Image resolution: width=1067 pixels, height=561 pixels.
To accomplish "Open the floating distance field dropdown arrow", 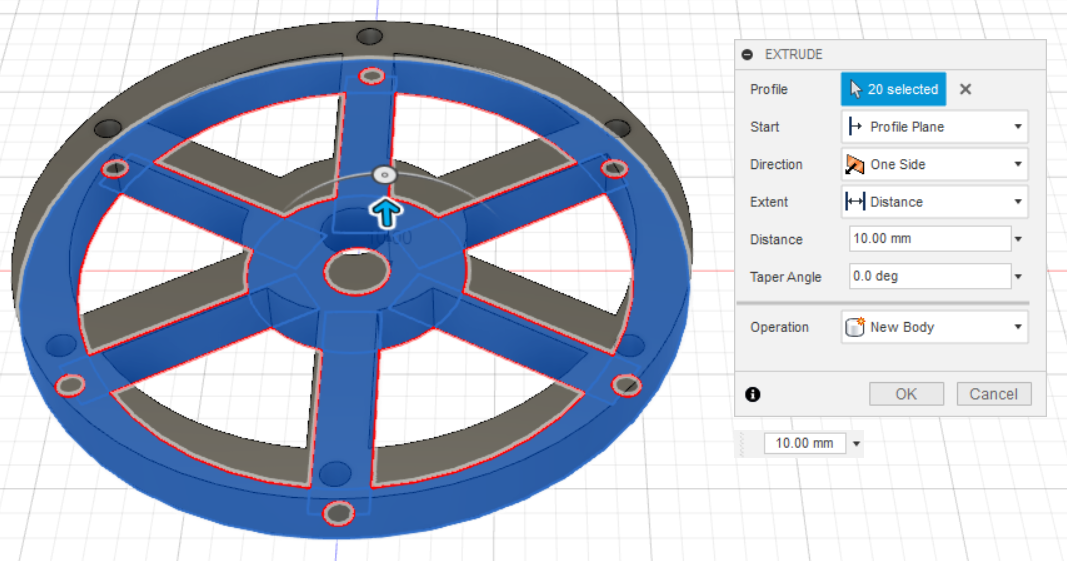I will (x=857, y=443).
